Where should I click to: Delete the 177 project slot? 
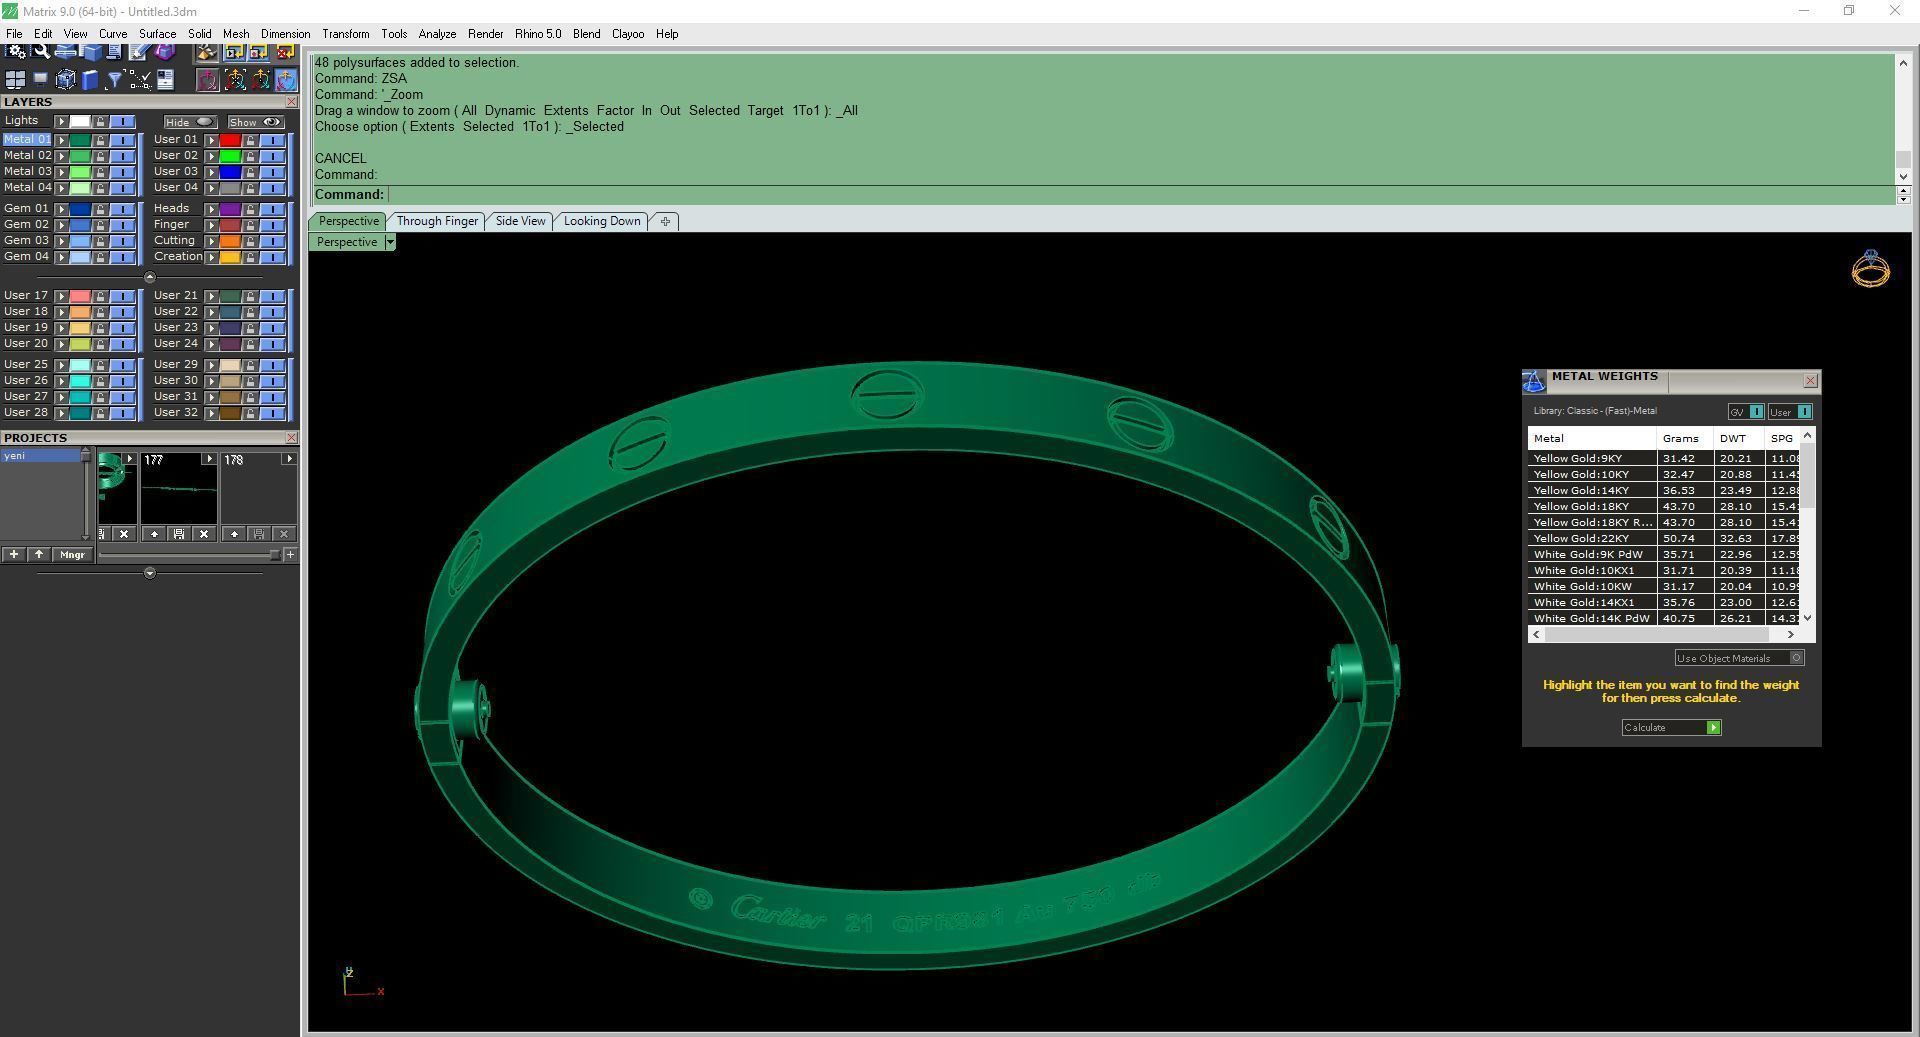click(x=204, y=534)
